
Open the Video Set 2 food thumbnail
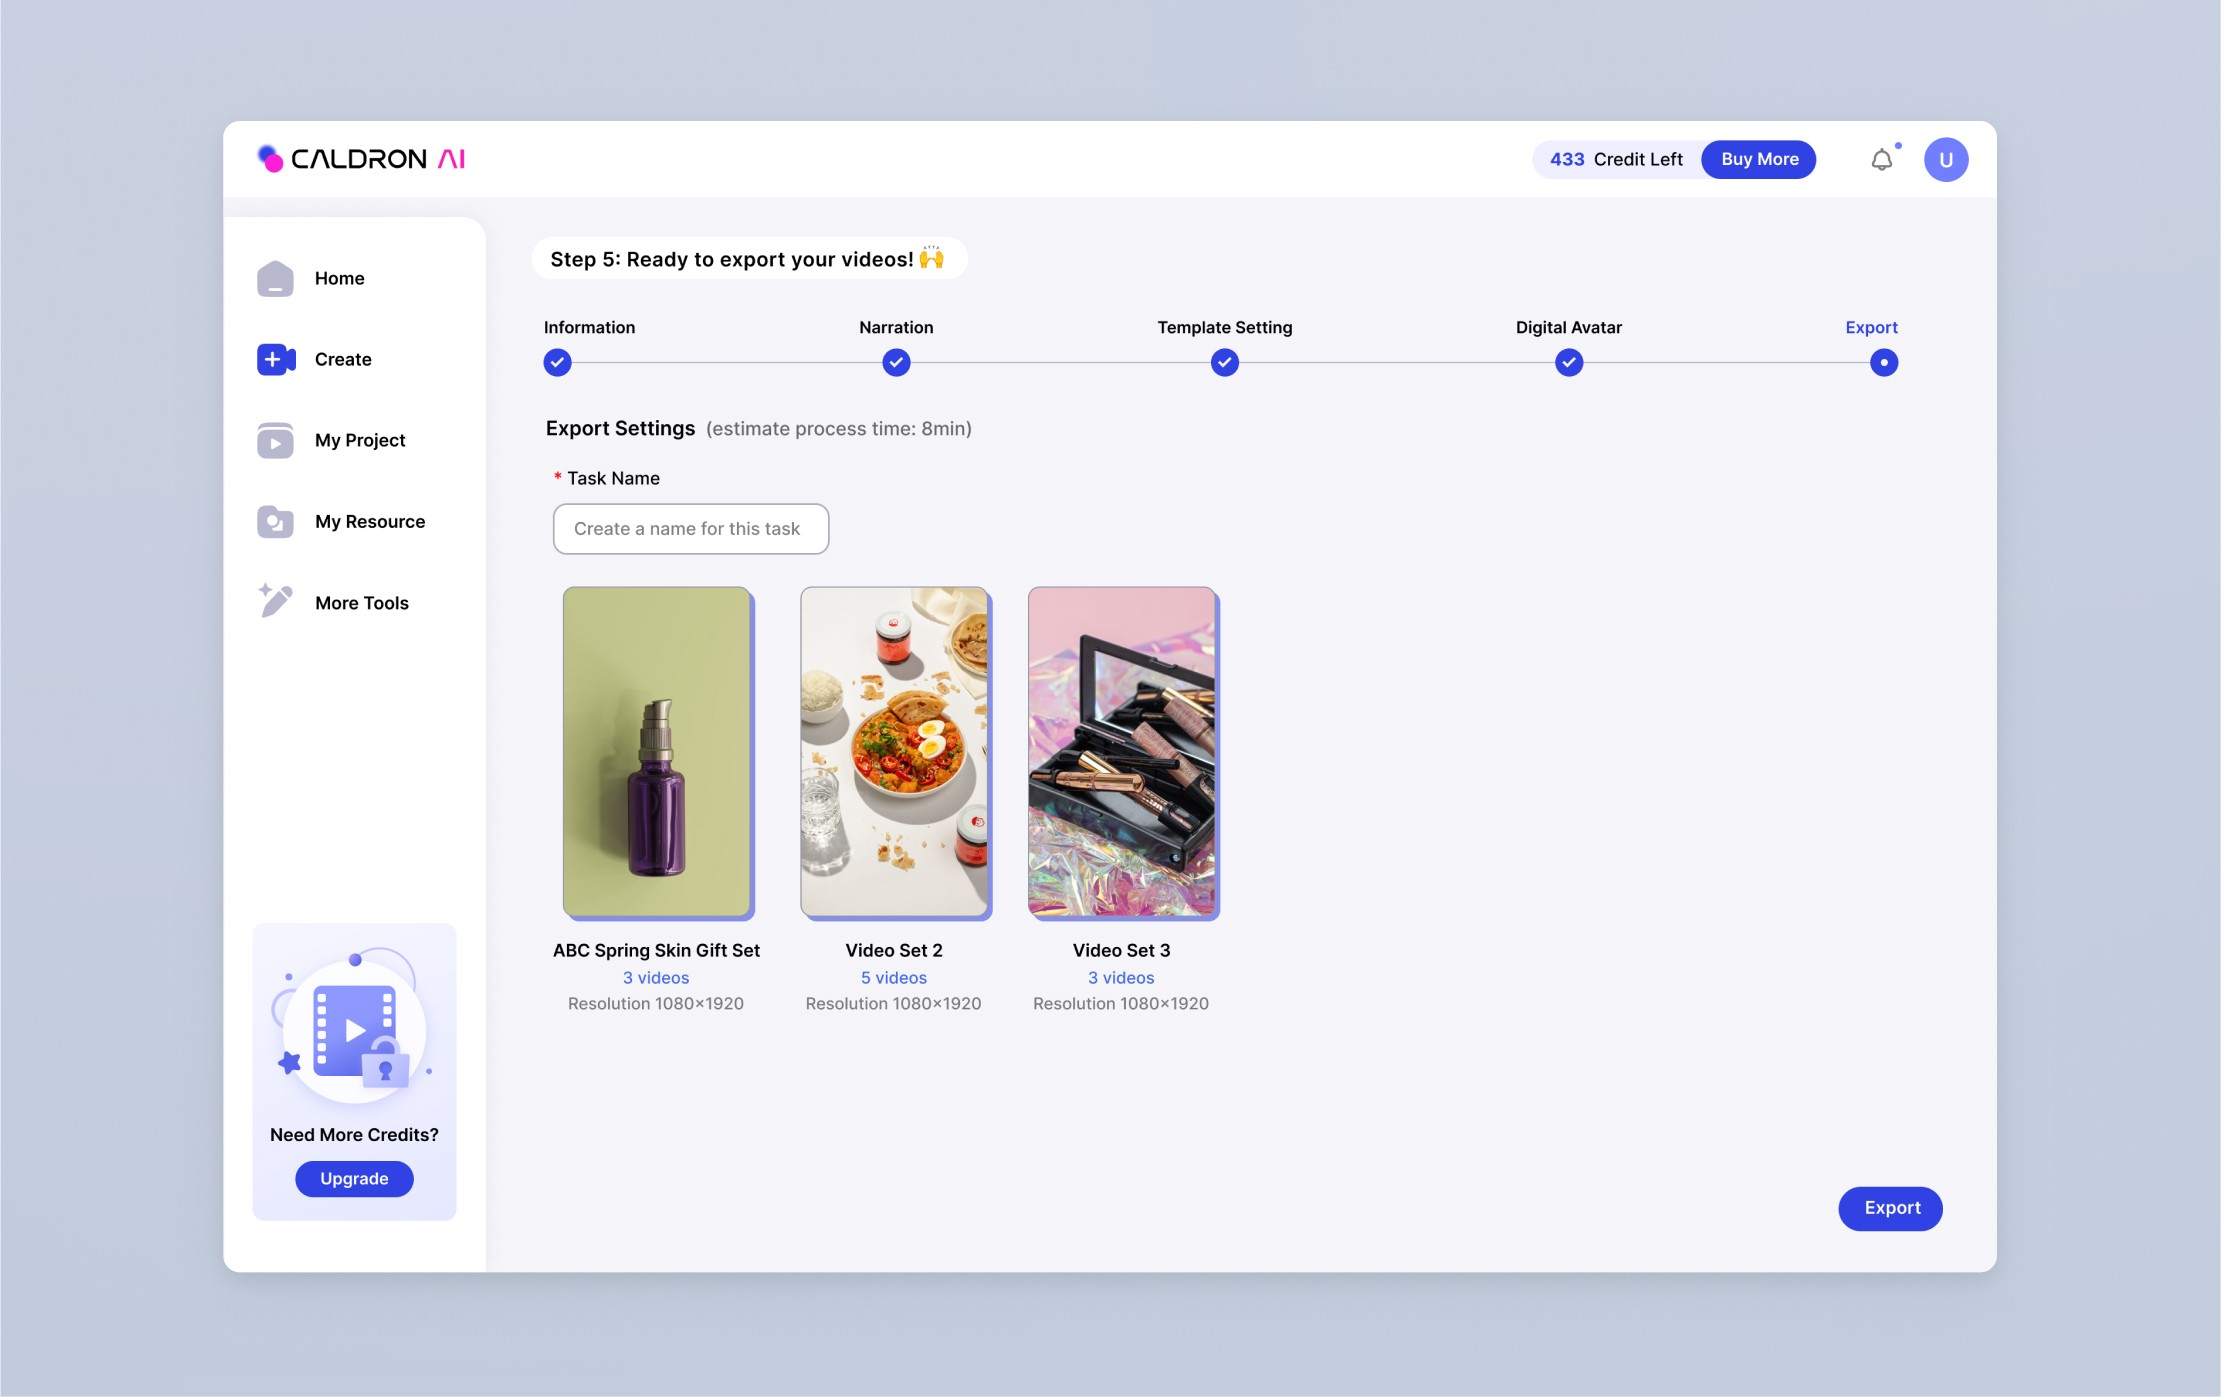coord(894,752)
